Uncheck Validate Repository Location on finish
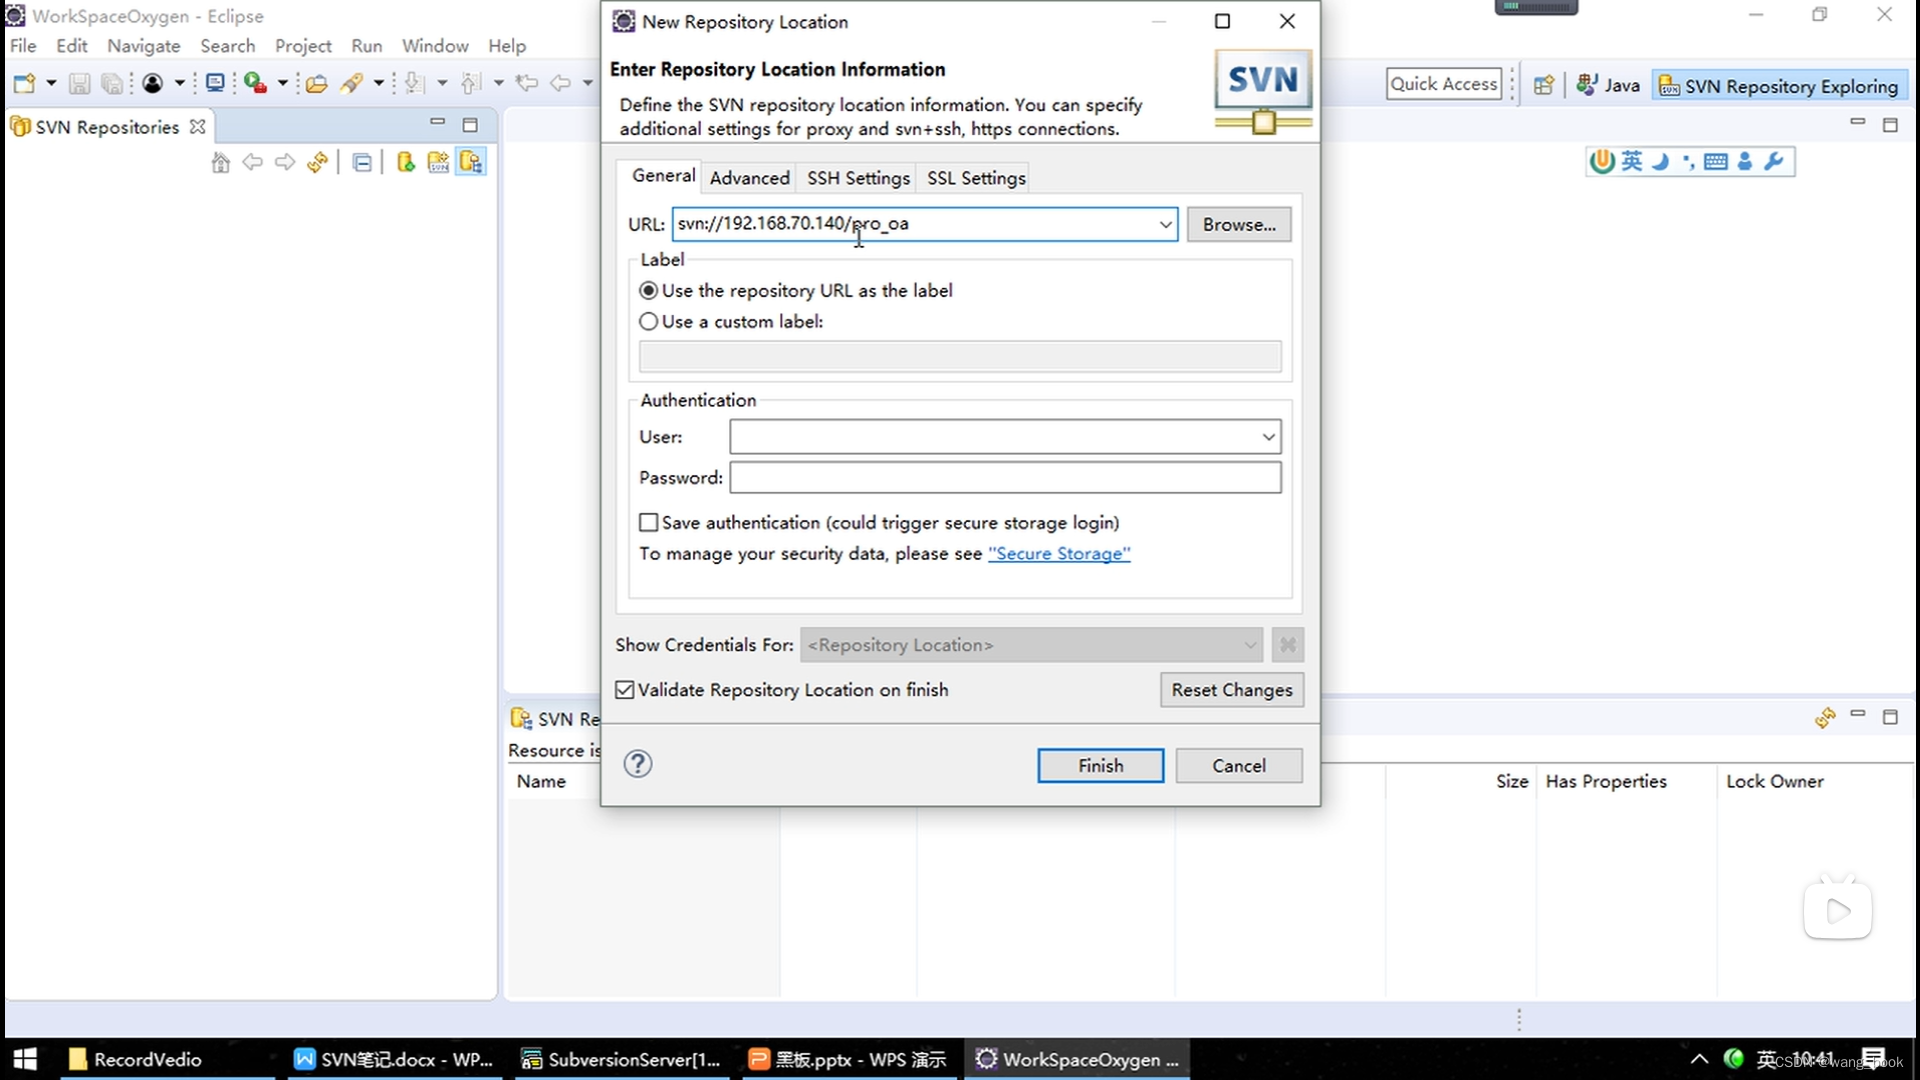 (x=625, y=690)
